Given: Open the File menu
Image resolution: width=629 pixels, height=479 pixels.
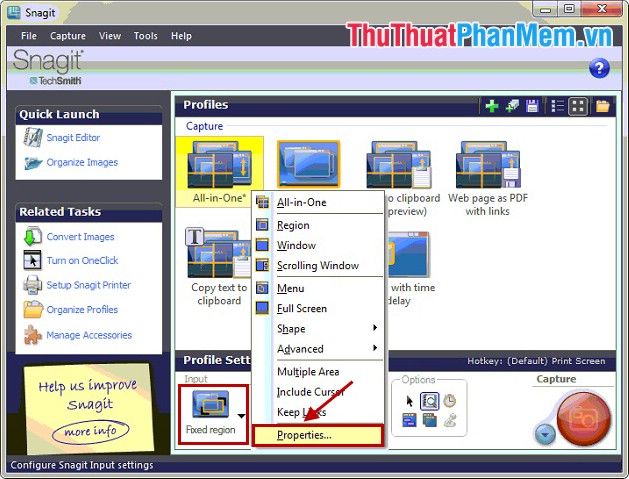Looking at the screenshot, I should click(28, 36).
